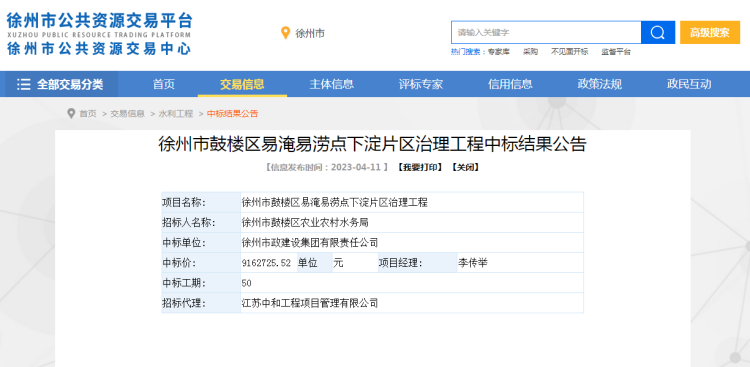Click the 项目经理 label cell
Screen dimensions: 750x367
[418, 263]
